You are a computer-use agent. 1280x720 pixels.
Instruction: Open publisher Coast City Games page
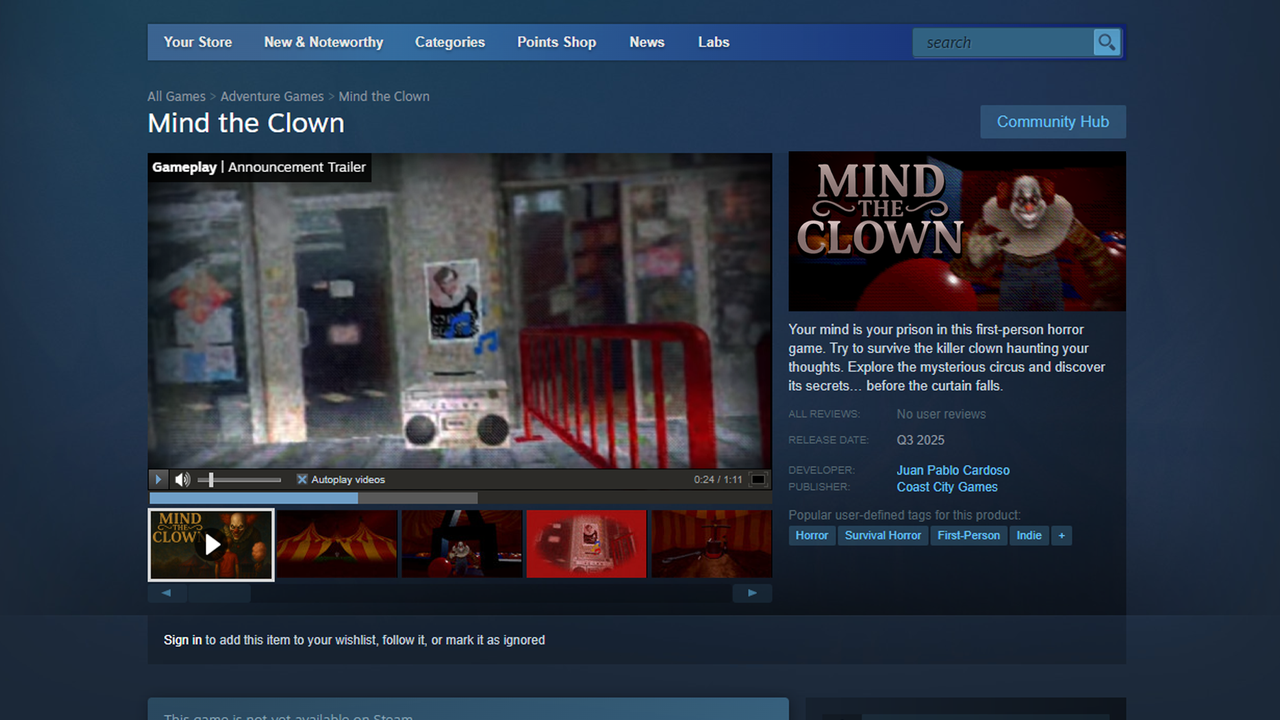point(947,487)
